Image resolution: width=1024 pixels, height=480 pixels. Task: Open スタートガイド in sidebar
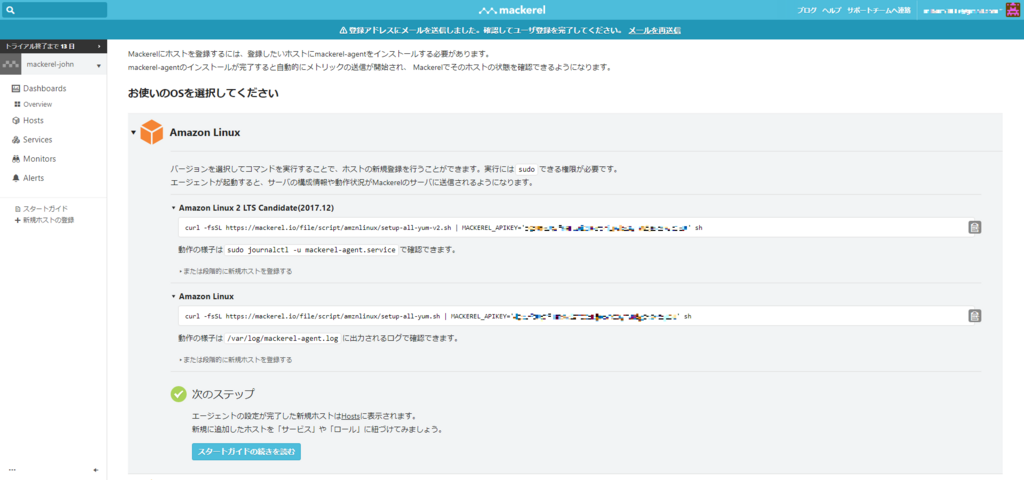[x=45, y=209]
